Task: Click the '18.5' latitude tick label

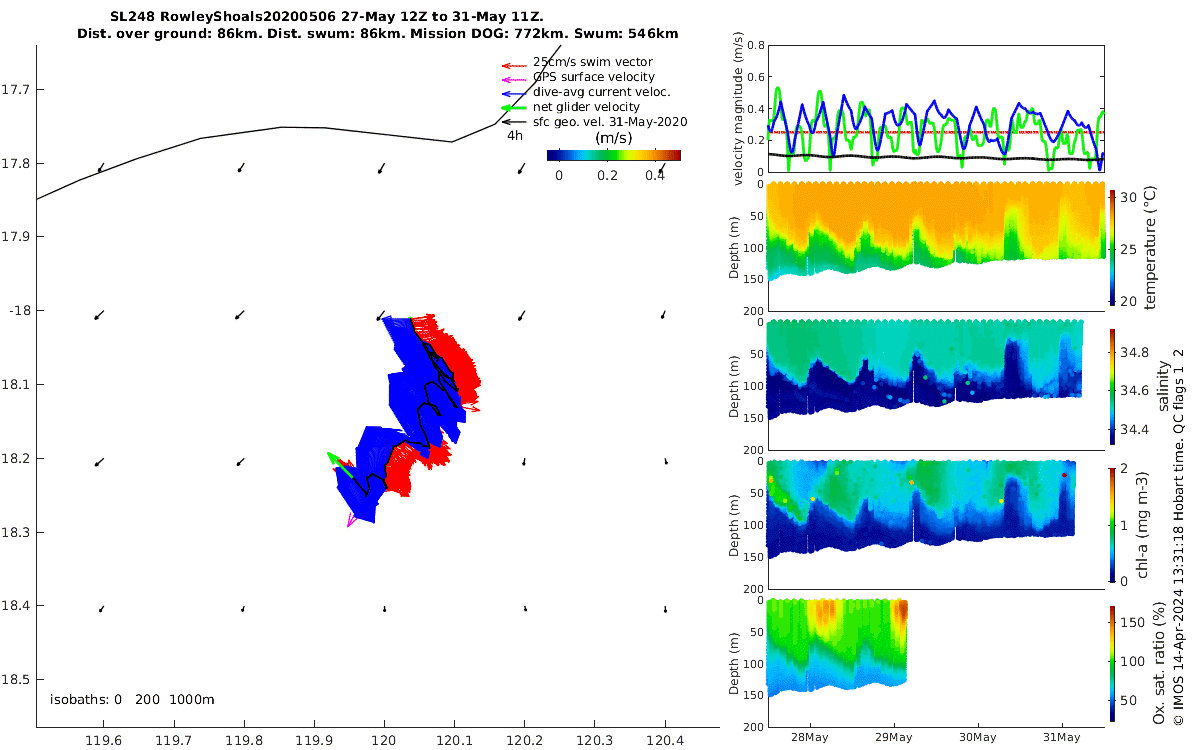Action: (15, 679)
